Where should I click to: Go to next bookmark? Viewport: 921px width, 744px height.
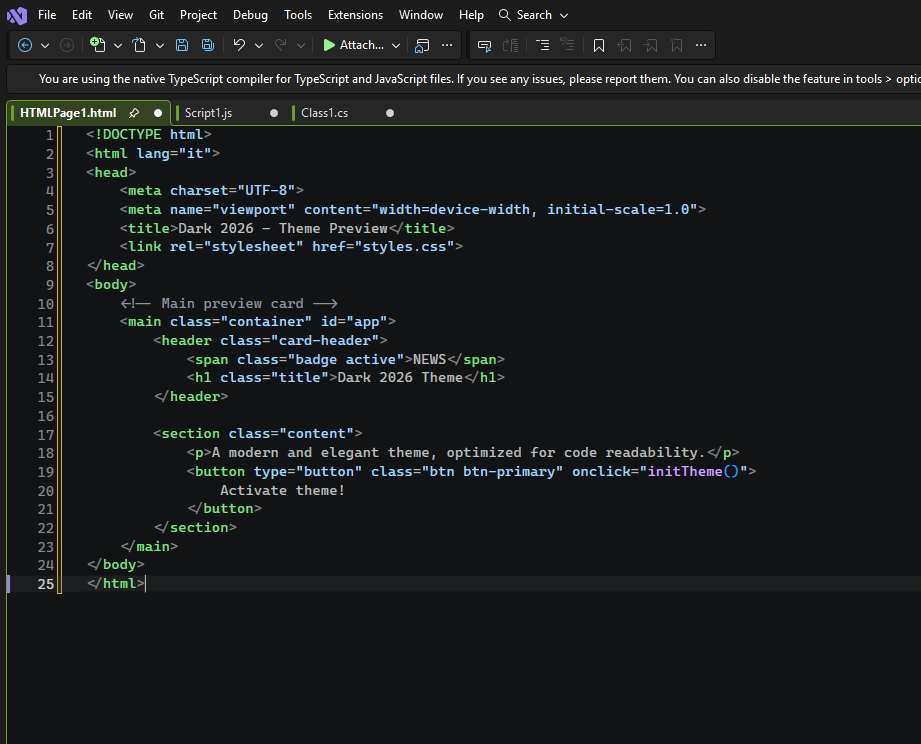650,45
